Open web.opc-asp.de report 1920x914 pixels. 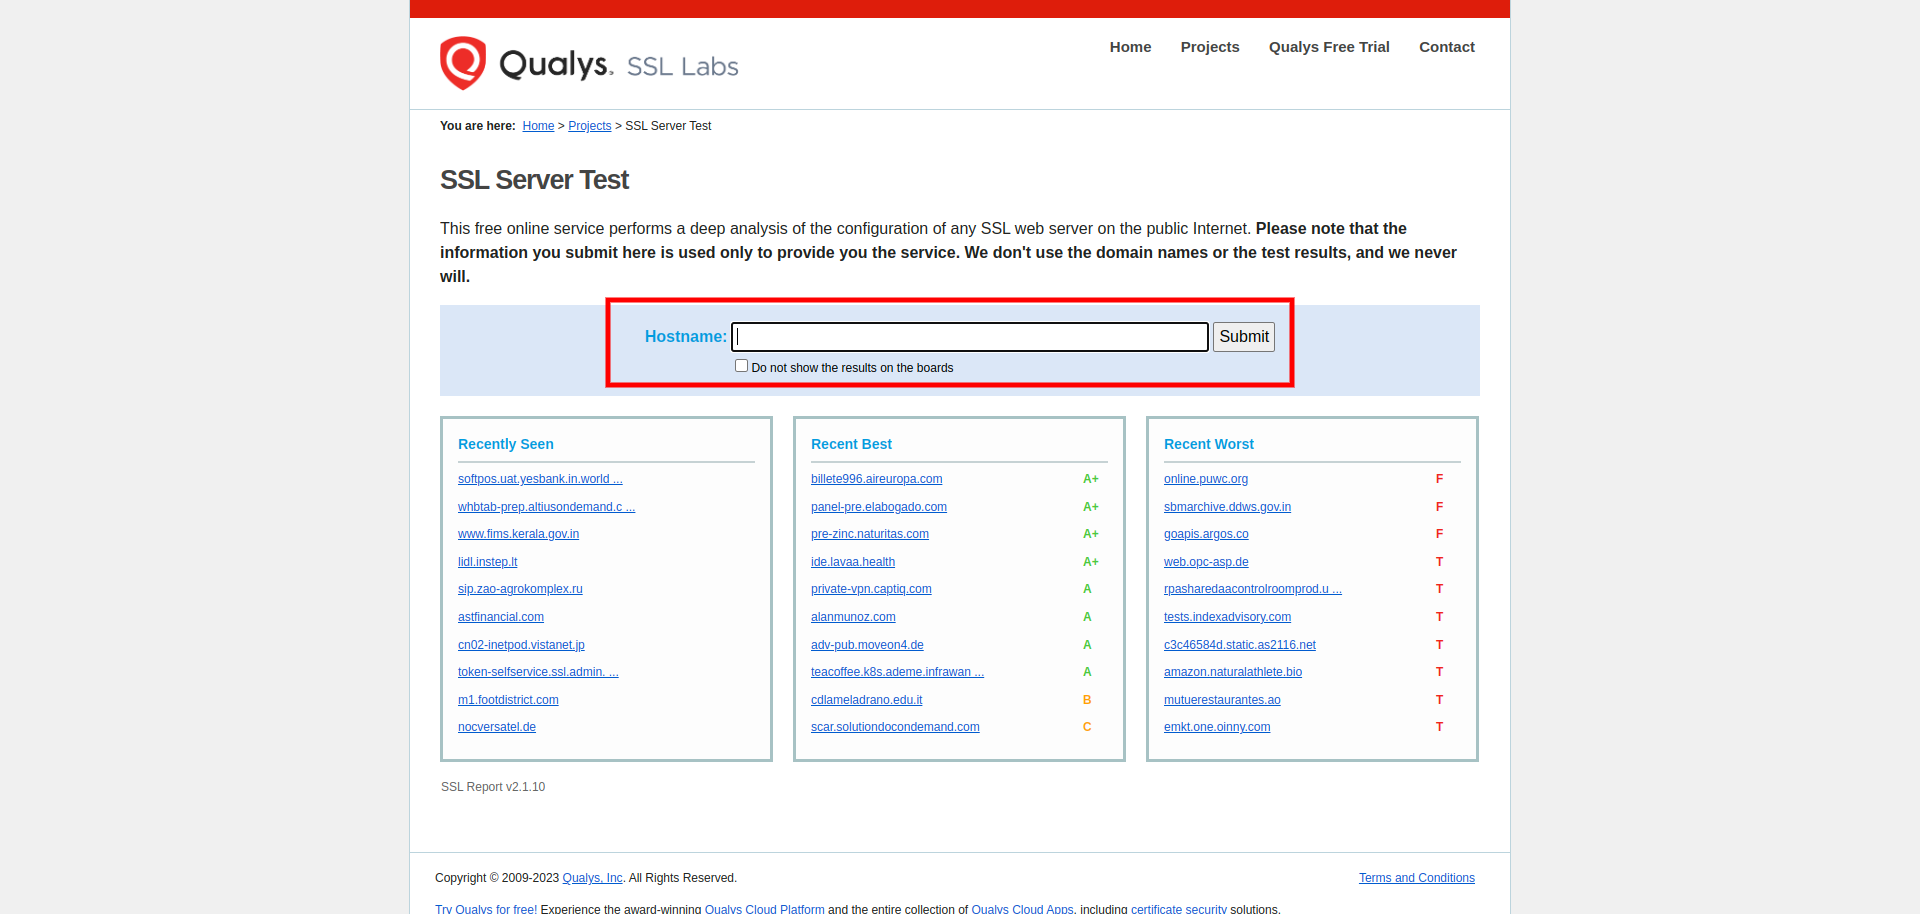tap(1206, 562)
